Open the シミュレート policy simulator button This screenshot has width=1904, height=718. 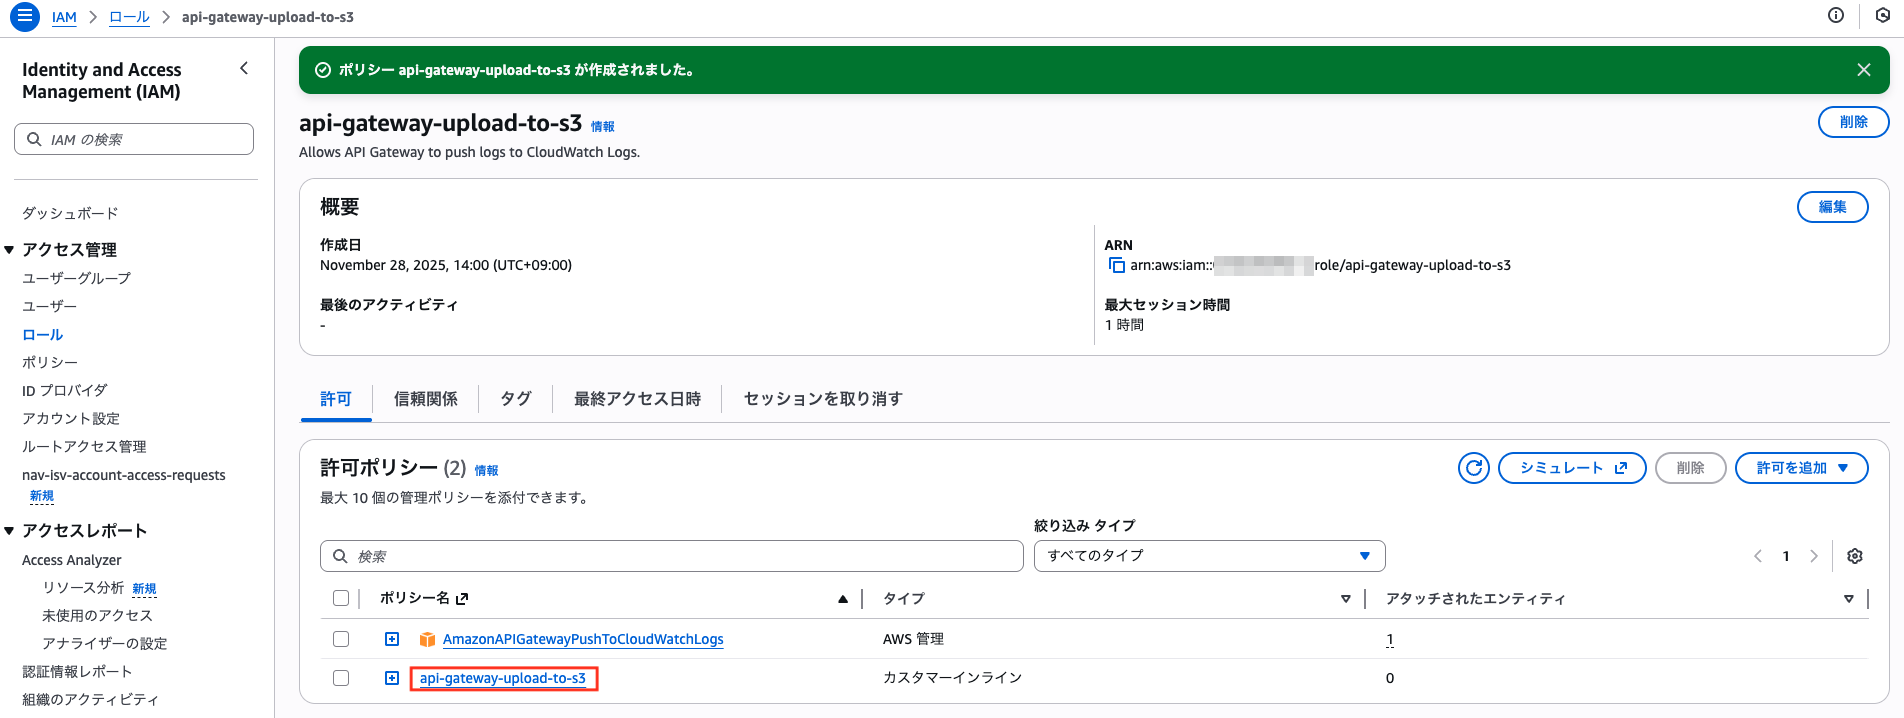pyautogui.click(x=1572, y=468)
